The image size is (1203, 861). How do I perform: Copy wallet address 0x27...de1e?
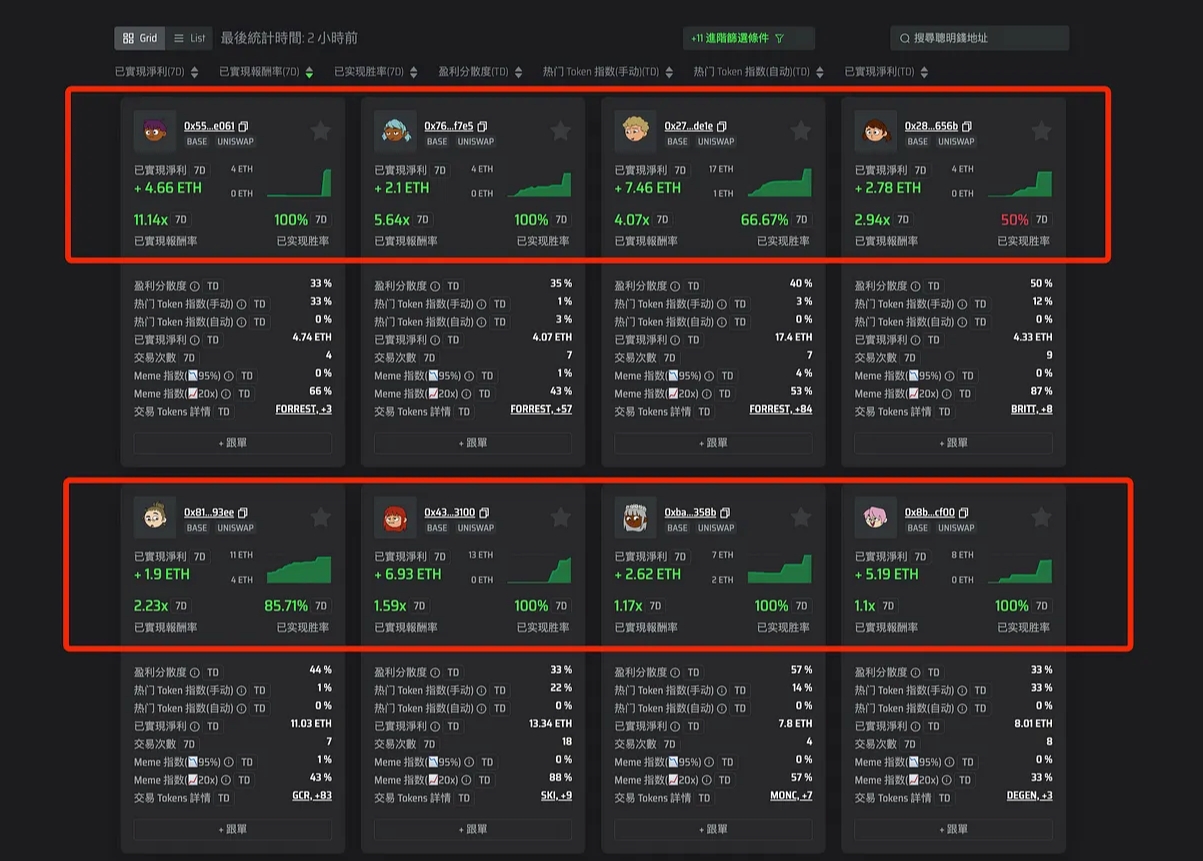722,127
